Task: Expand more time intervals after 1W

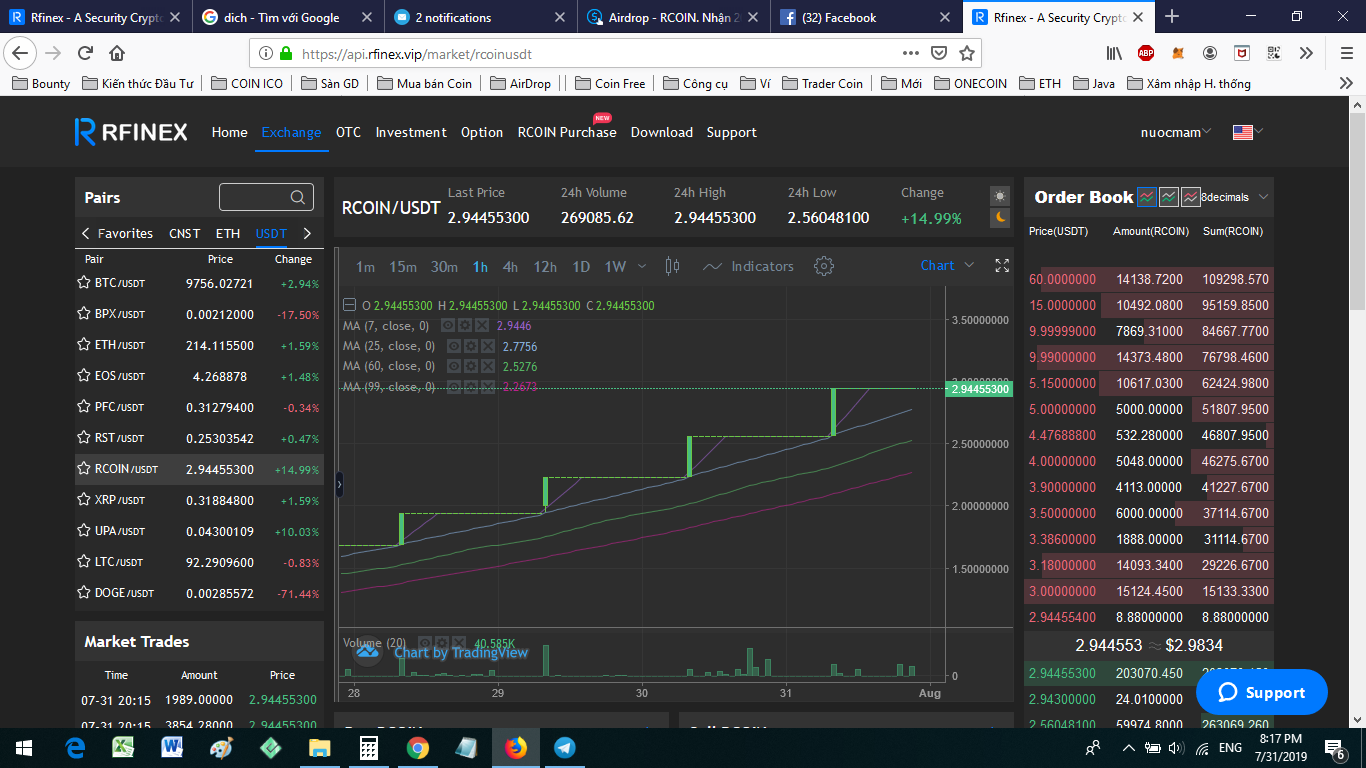Action: point(642,266)
